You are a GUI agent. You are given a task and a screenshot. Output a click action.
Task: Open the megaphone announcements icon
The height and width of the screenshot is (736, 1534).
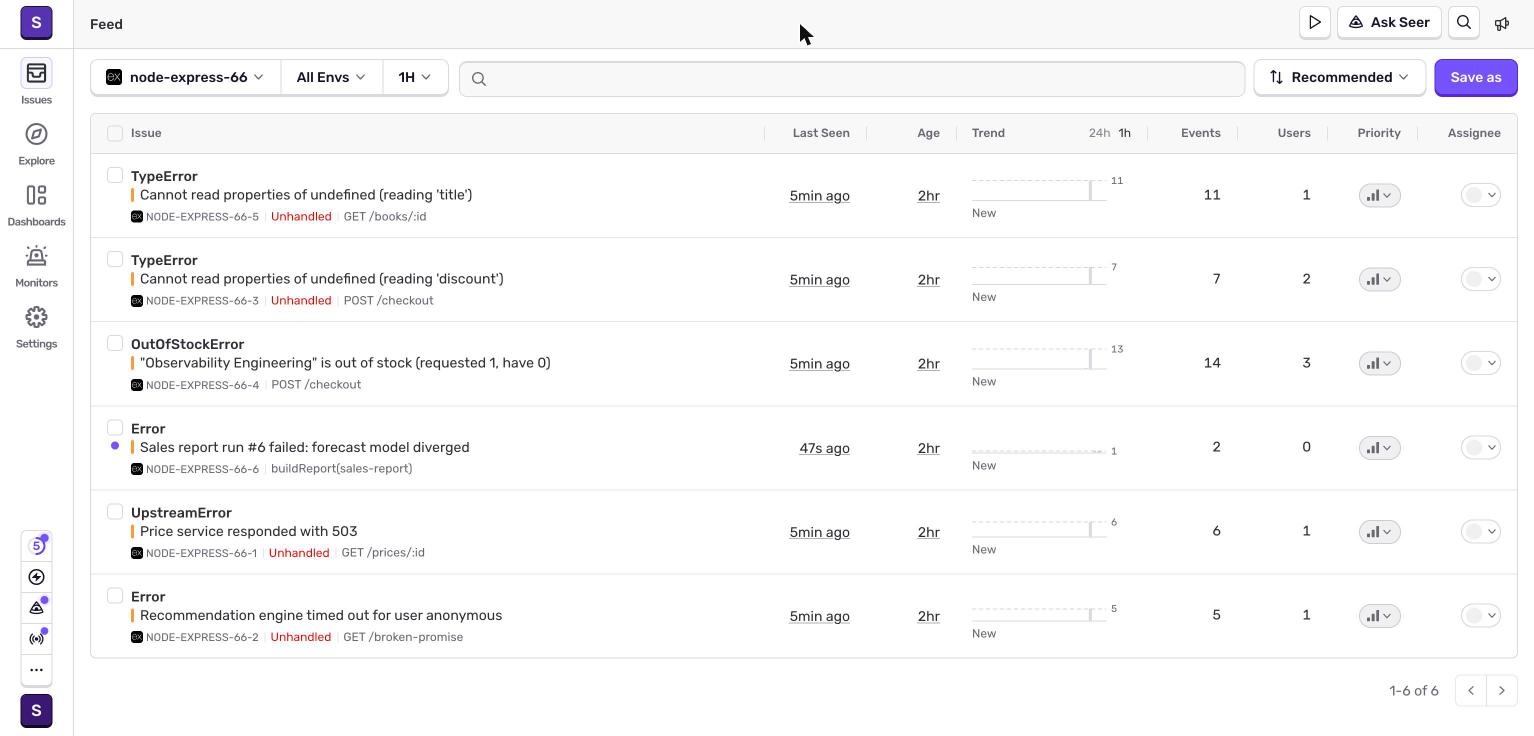[1502, 23]
